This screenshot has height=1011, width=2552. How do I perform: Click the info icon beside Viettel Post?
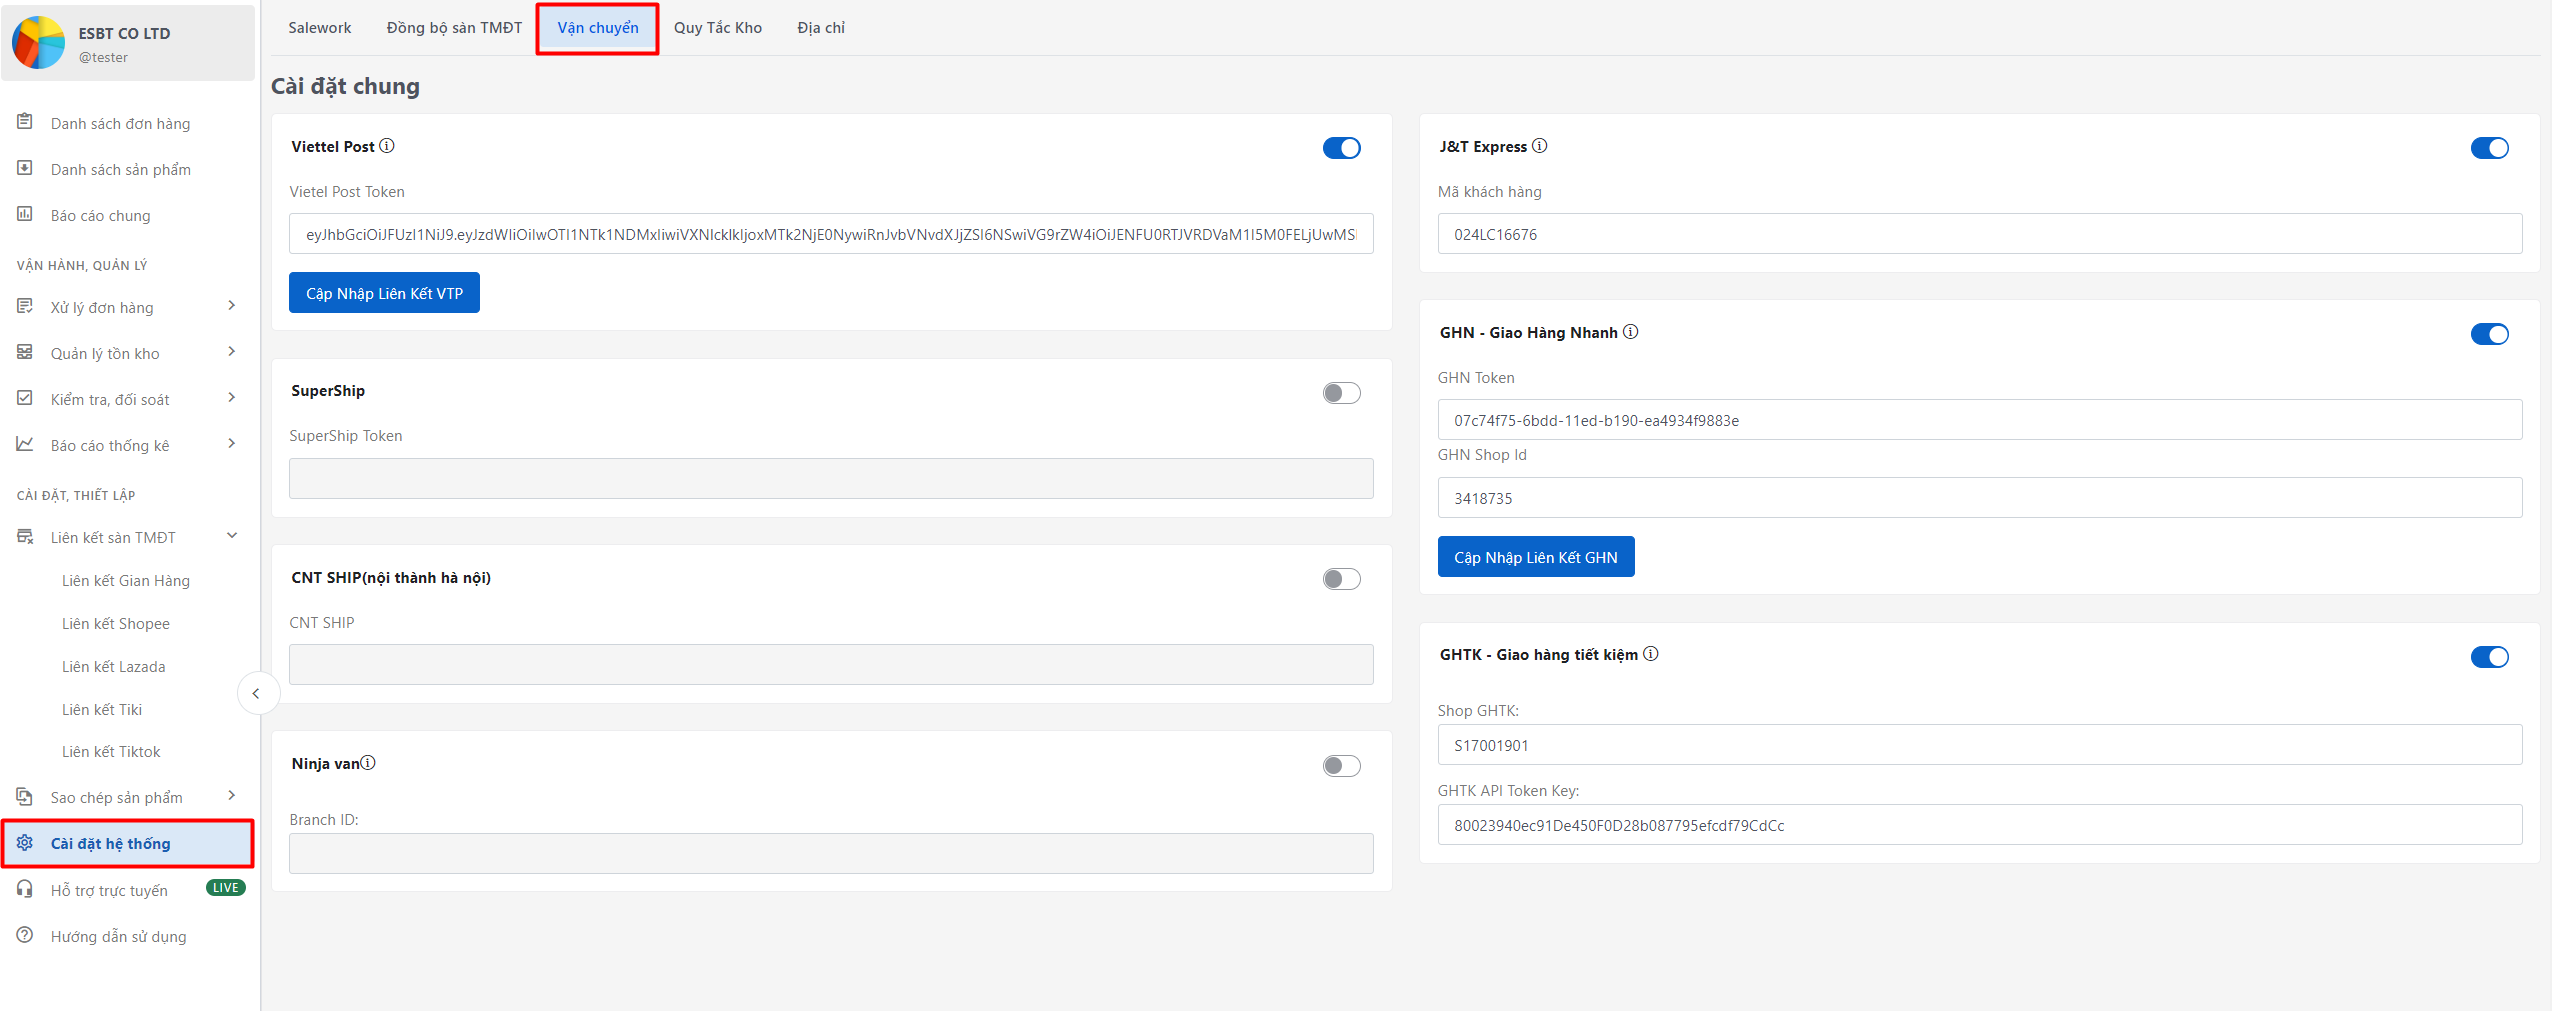[x=387, y=146]
